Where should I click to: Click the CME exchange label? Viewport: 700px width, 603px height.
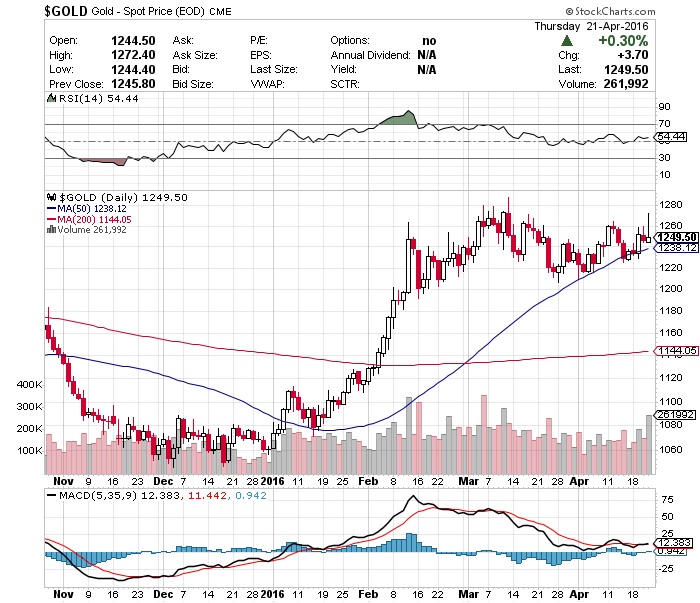220,12
